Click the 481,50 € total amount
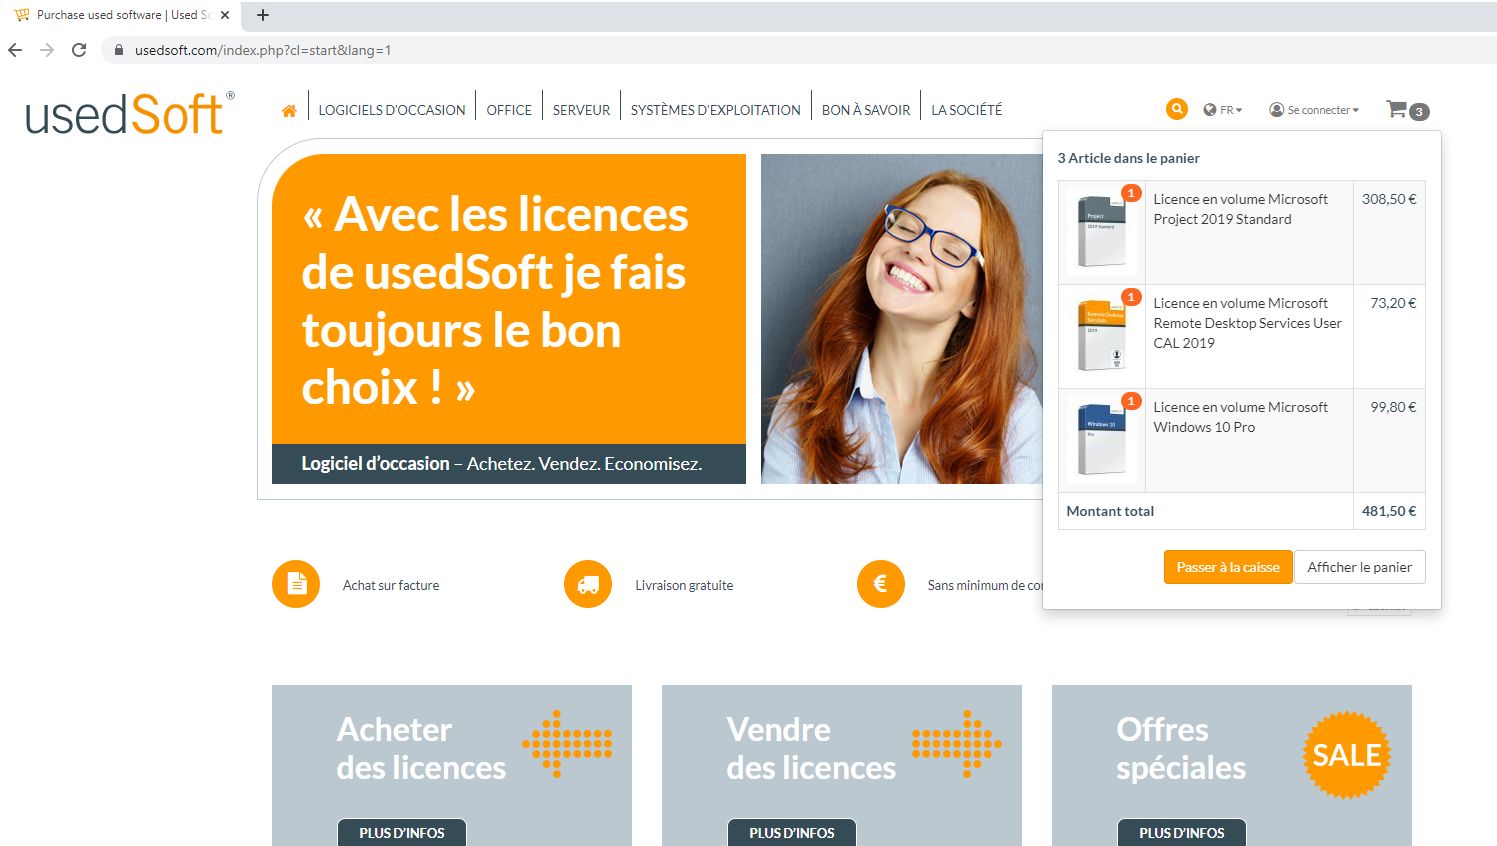1497x846 pixels. pyautogui.click(x=1389, y=511)
